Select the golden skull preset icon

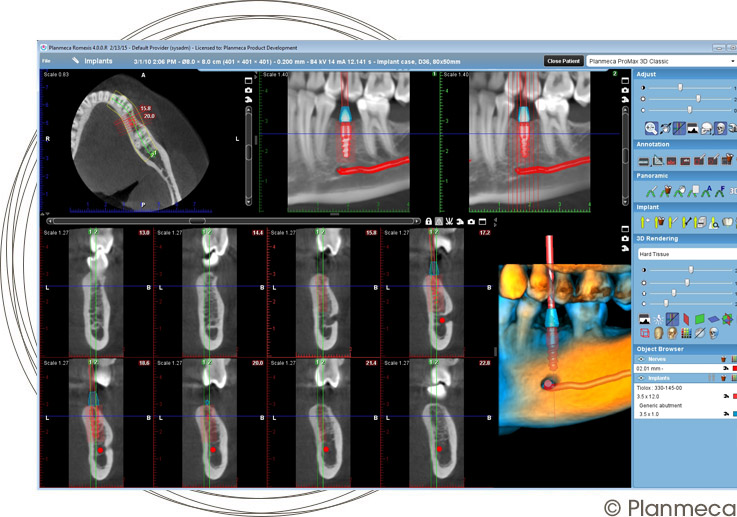click(x=672, y=333)
